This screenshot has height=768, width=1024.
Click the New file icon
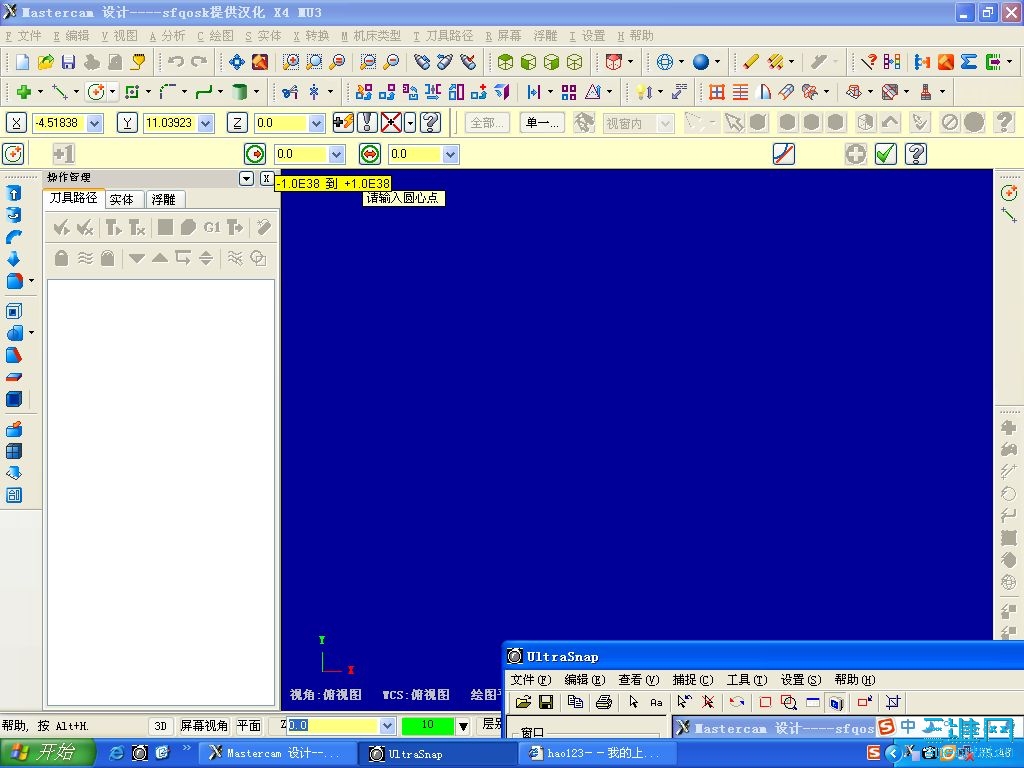(22, 62)
